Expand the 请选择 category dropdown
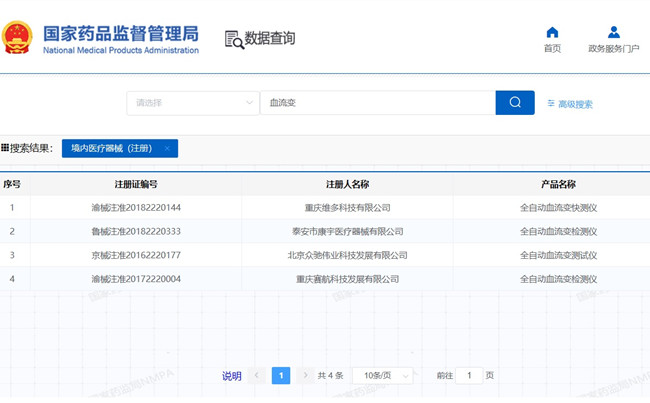650x403 pixels. click(193, 103)
